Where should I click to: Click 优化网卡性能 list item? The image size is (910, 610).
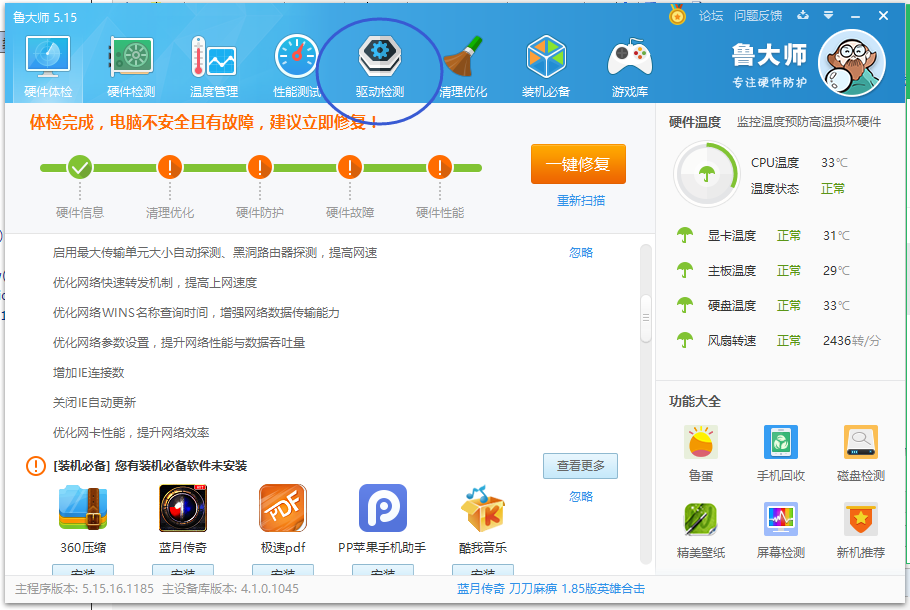(131, 433)
